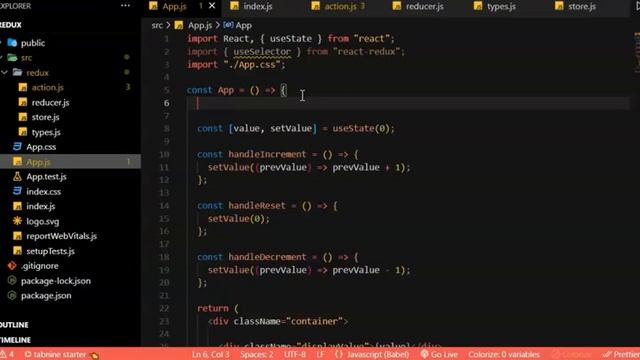Screen dimensions: 640x360
Task: Open setupTests.js in the file tree
Action: (50, 251)
